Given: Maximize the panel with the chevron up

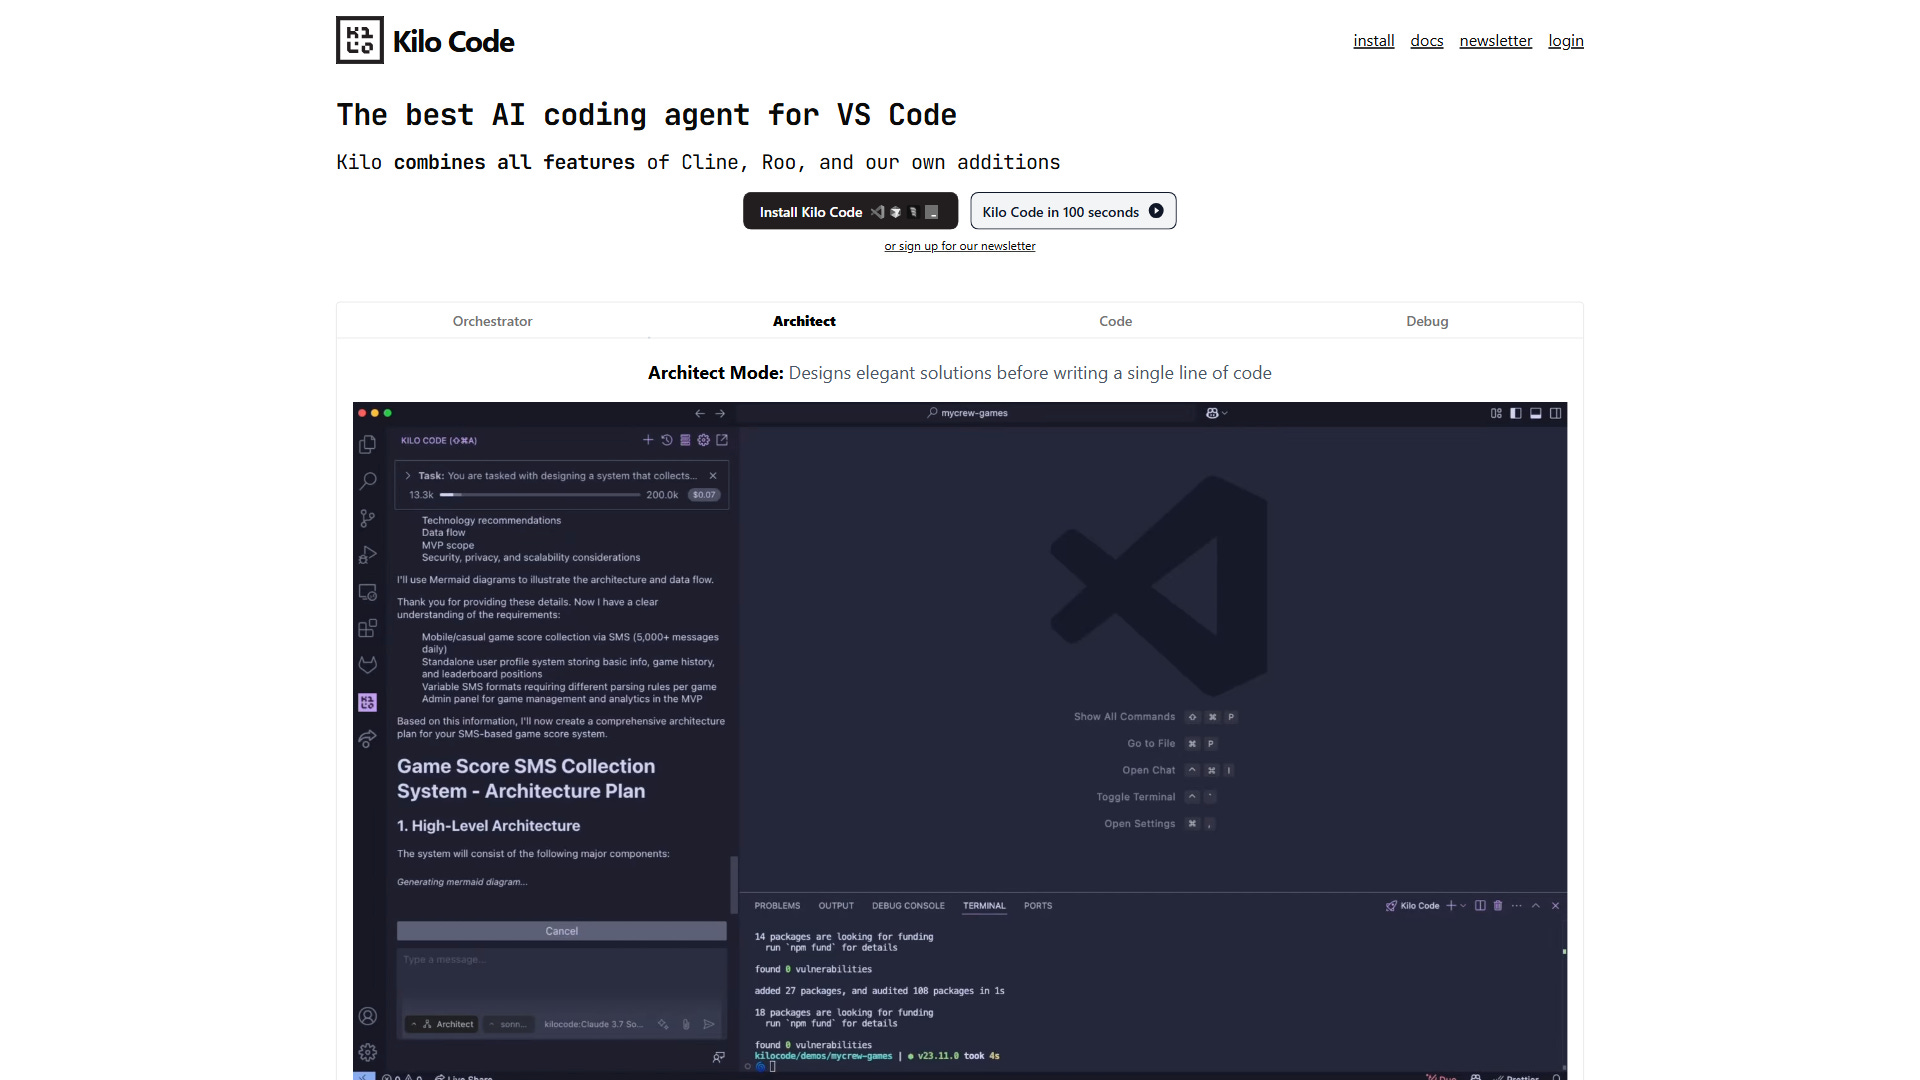Looking at the screenshot, I should click(x=1536, y=906).
